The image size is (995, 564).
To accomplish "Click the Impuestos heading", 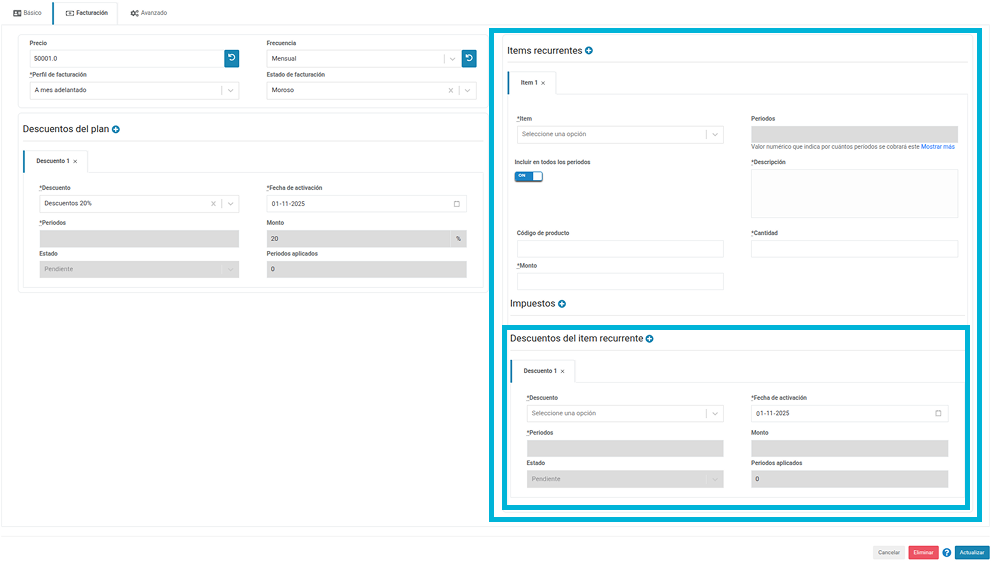I will pyautogui.click(x=532, y=304).
